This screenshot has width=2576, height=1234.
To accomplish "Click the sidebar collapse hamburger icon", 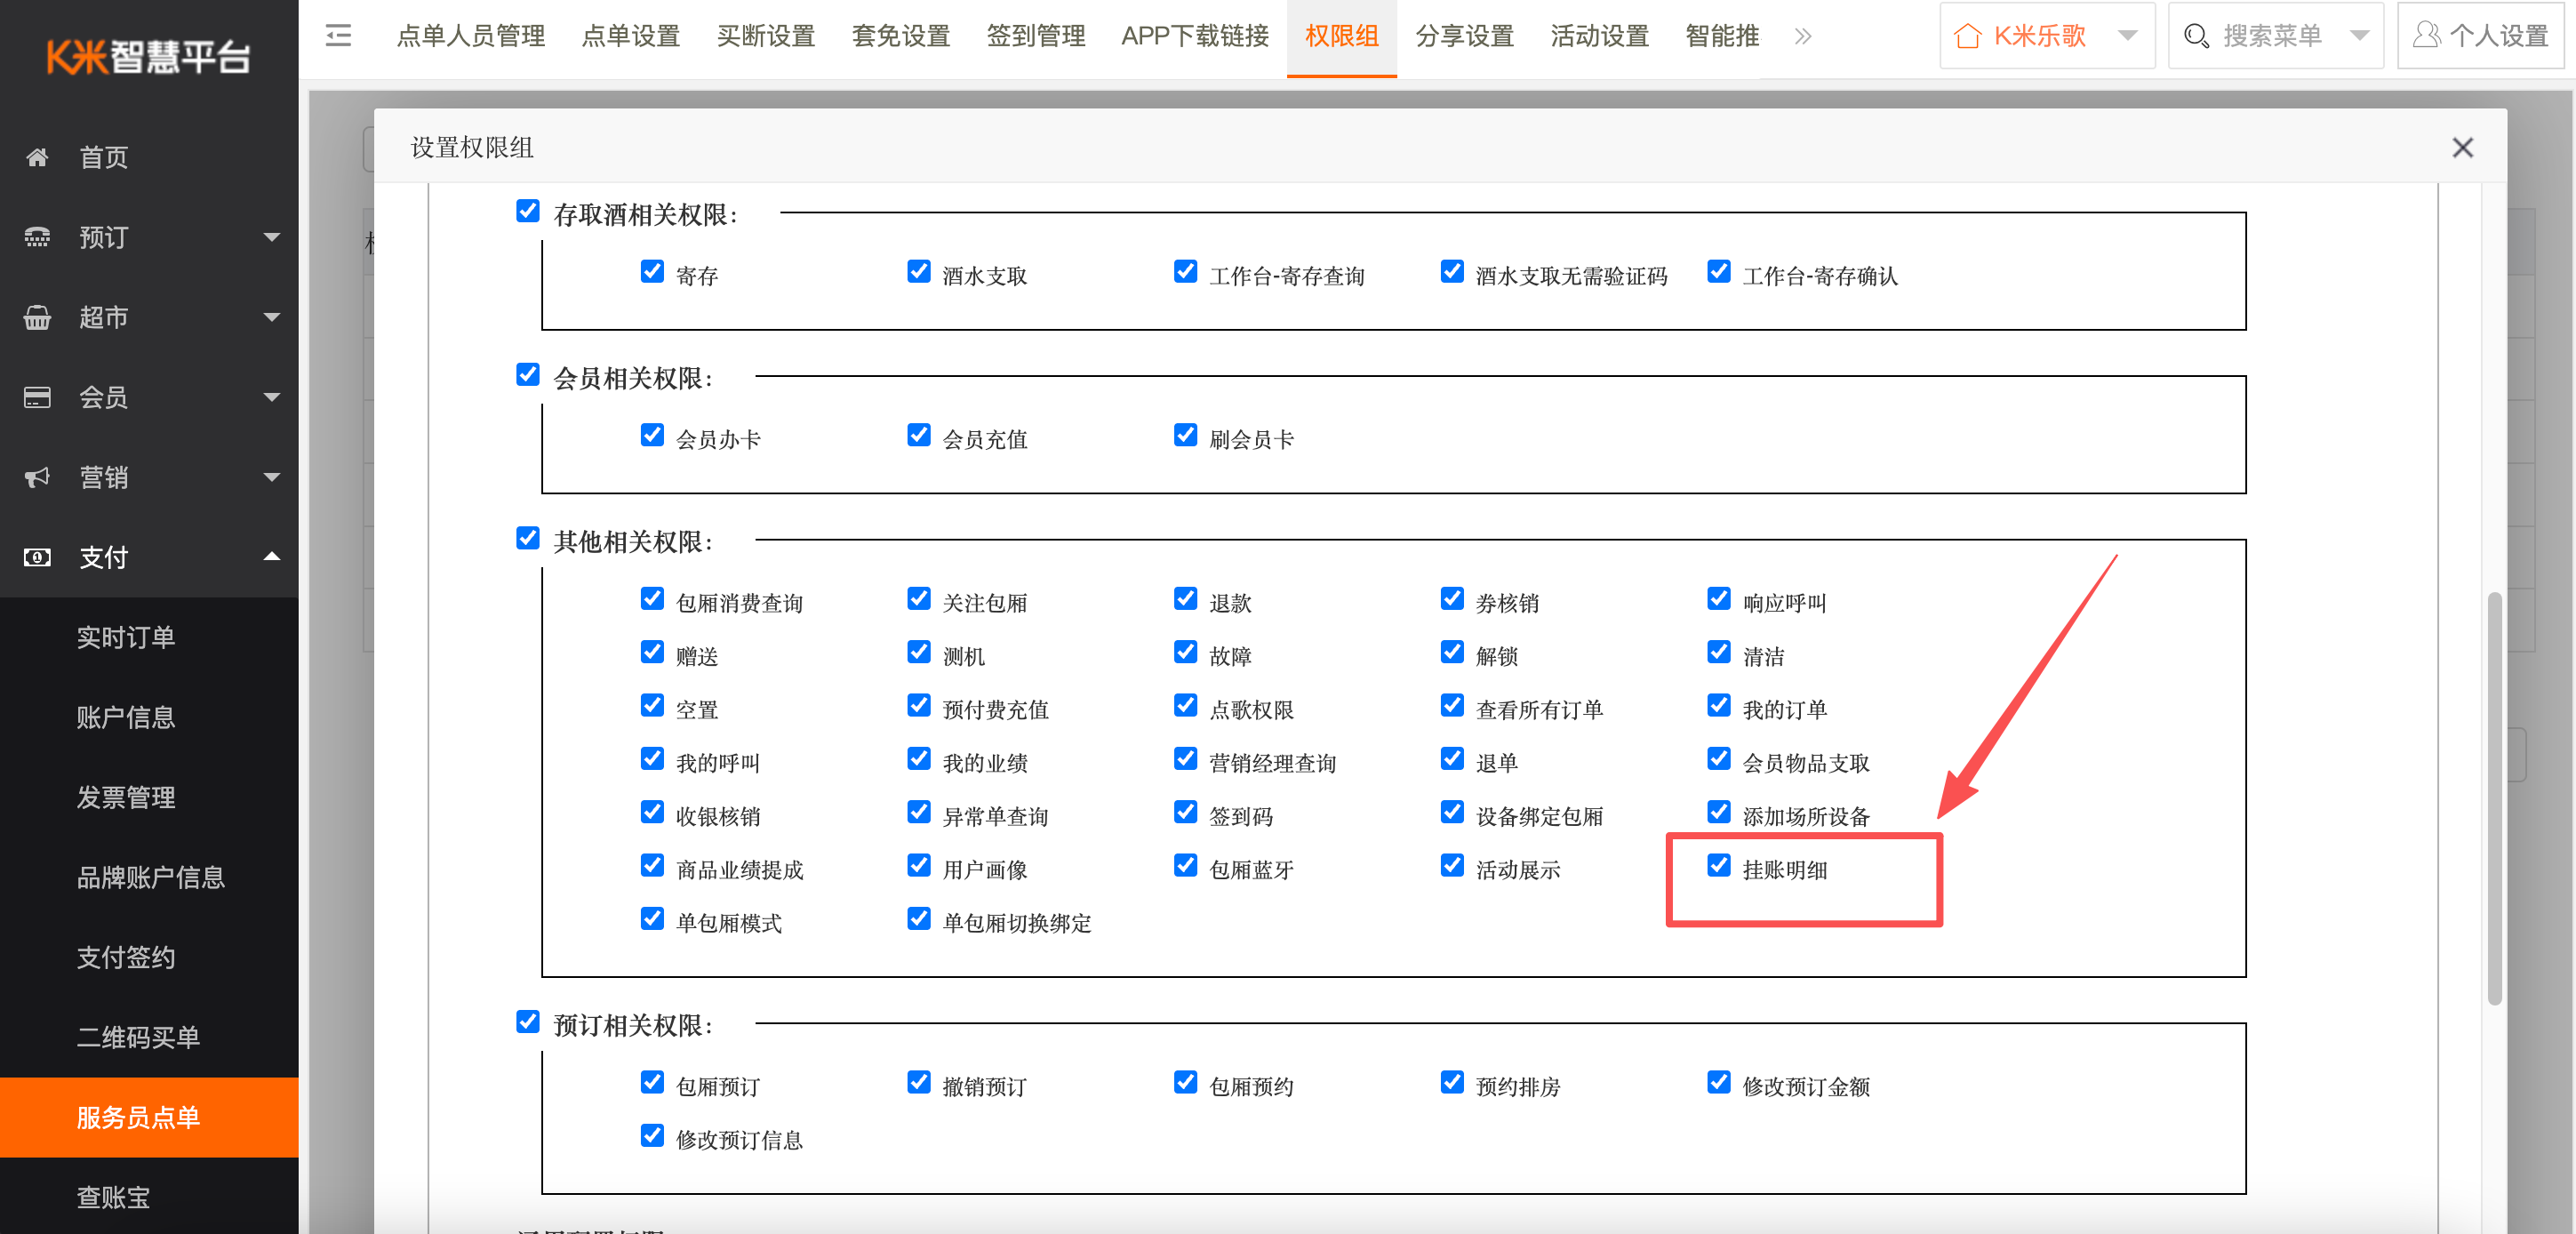I will 338,36.
